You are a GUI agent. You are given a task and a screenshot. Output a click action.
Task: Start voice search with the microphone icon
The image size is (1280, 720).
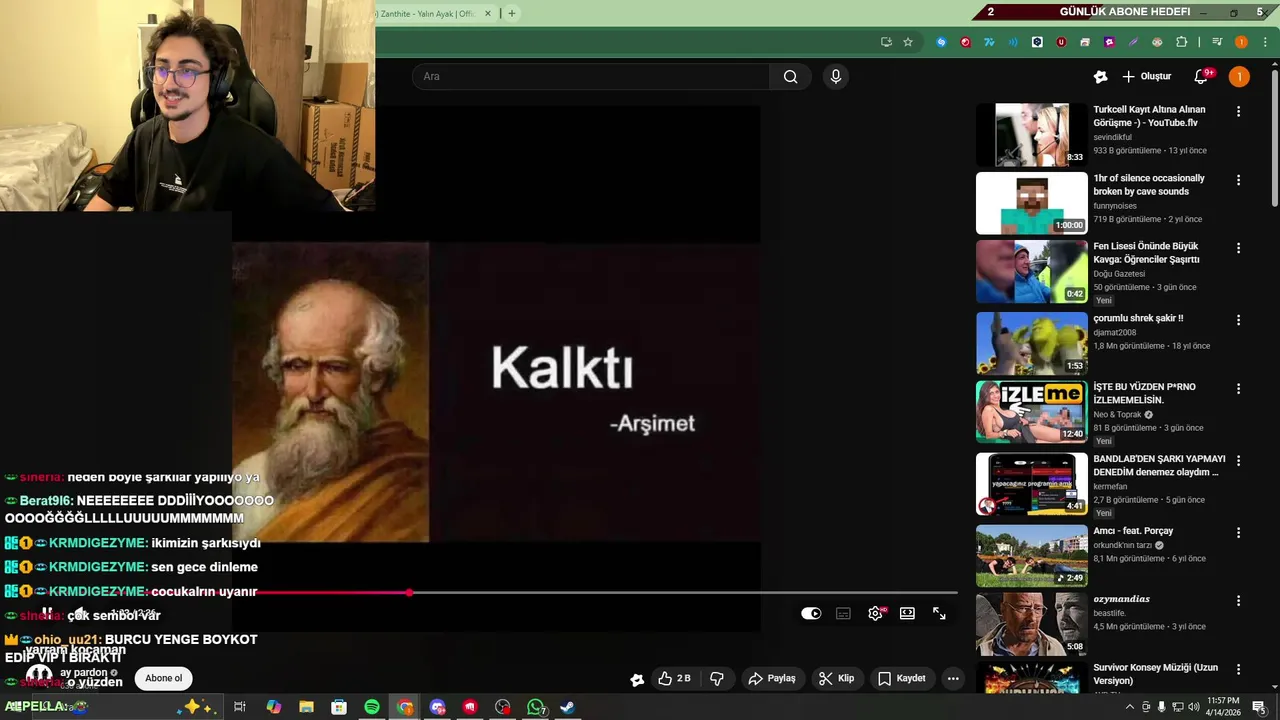coord(836,77)
